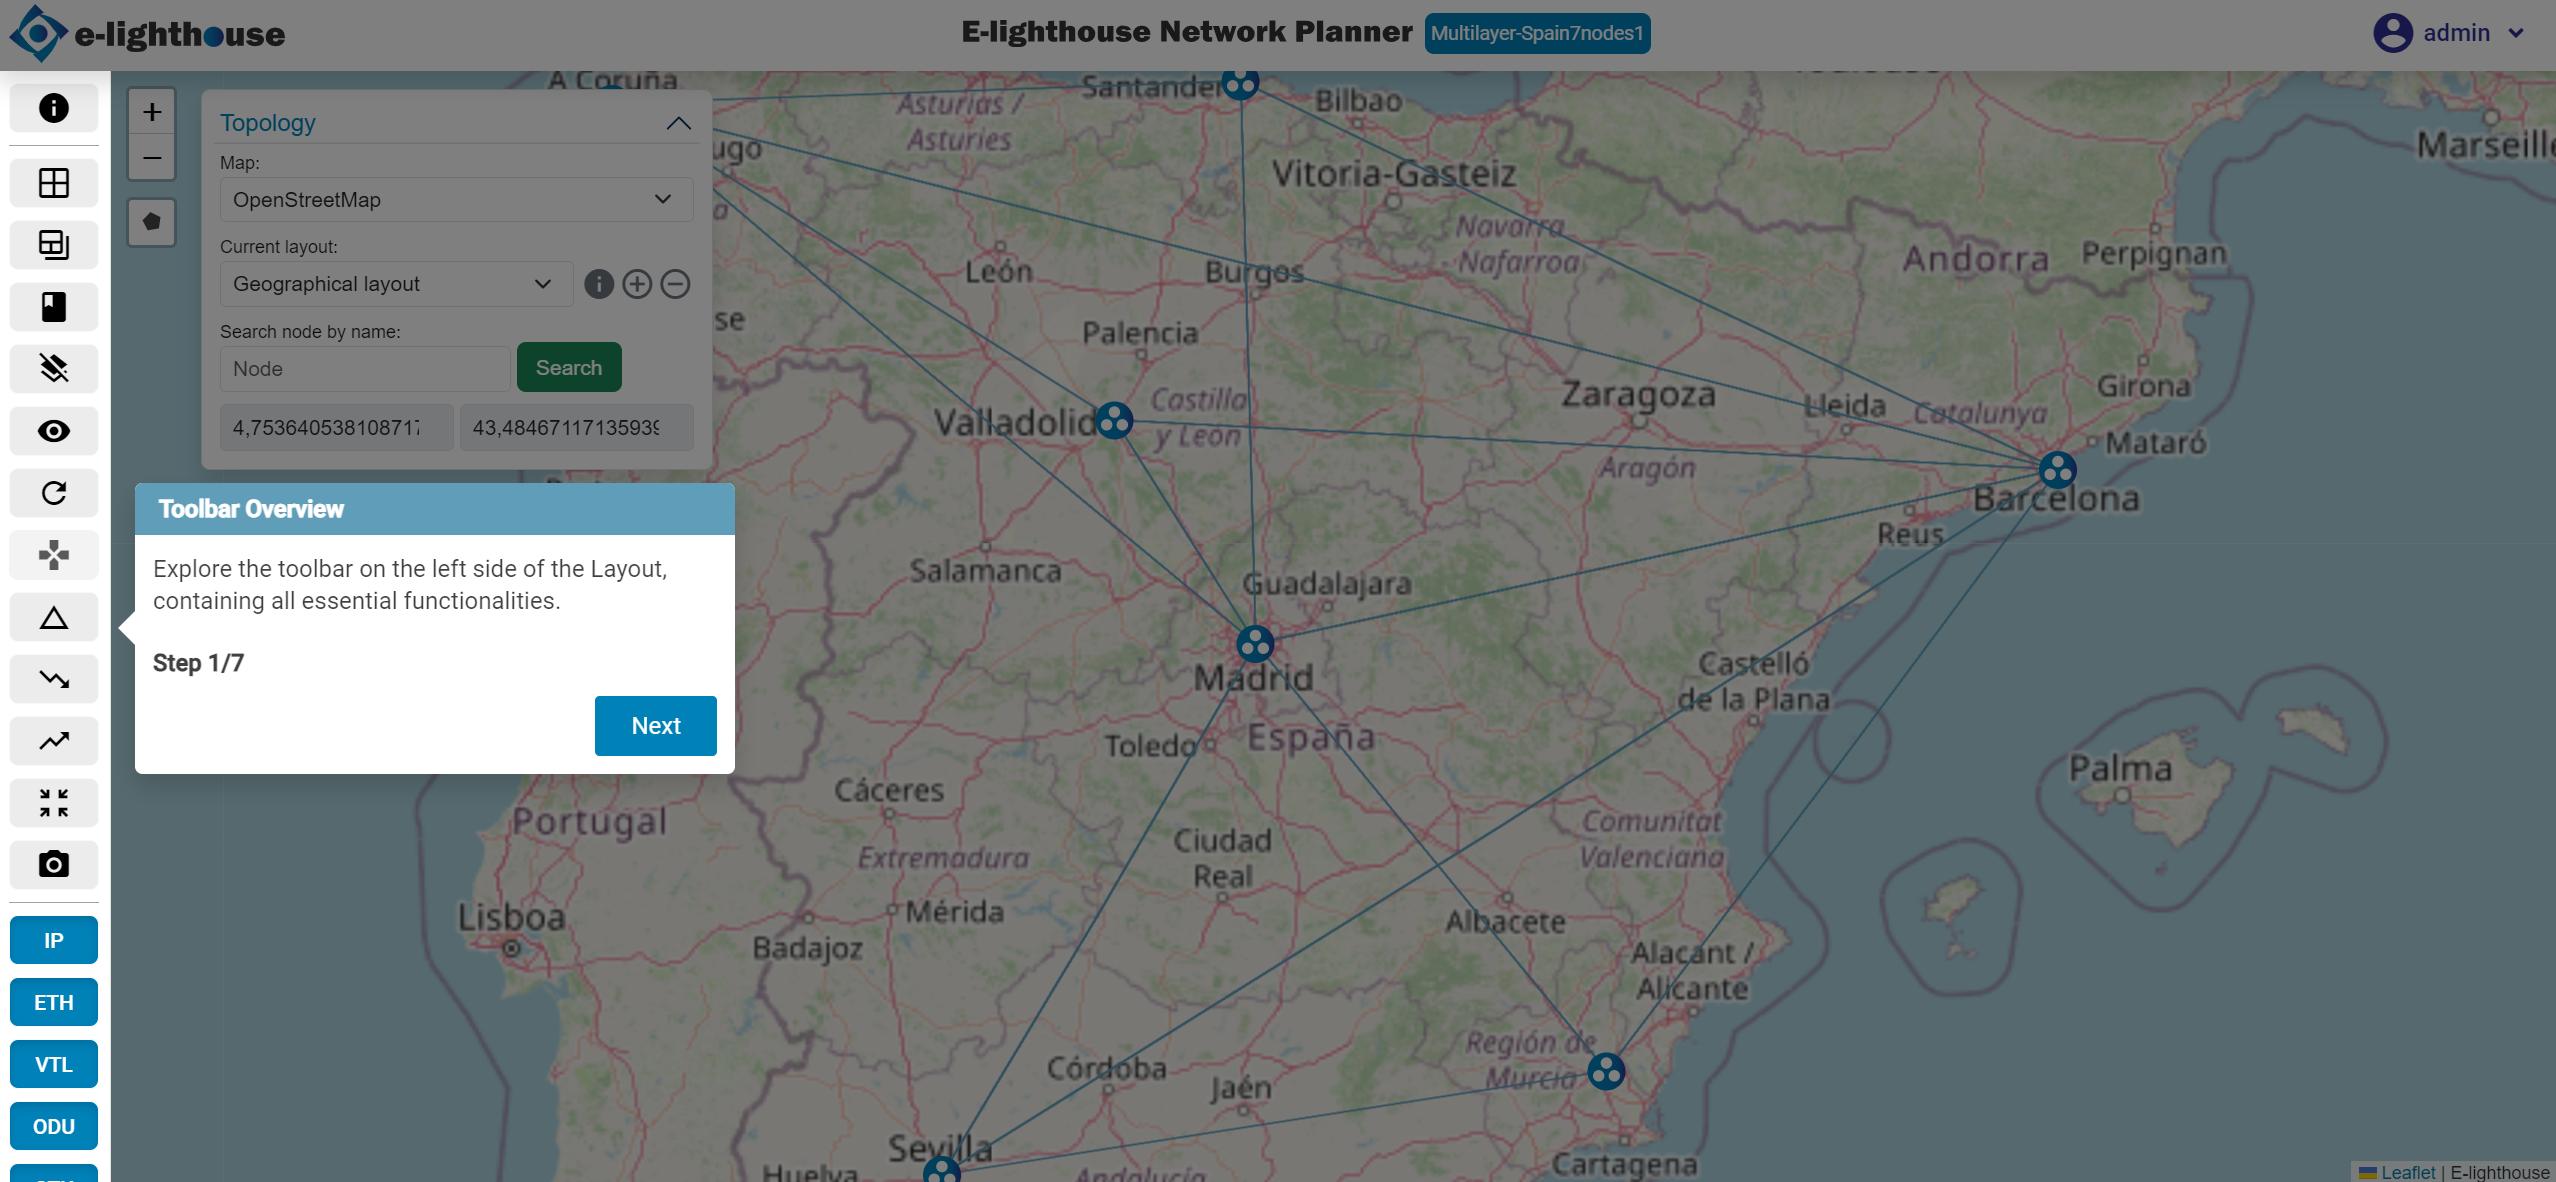Select the polygon draw tool on map

tap(152, 222)
